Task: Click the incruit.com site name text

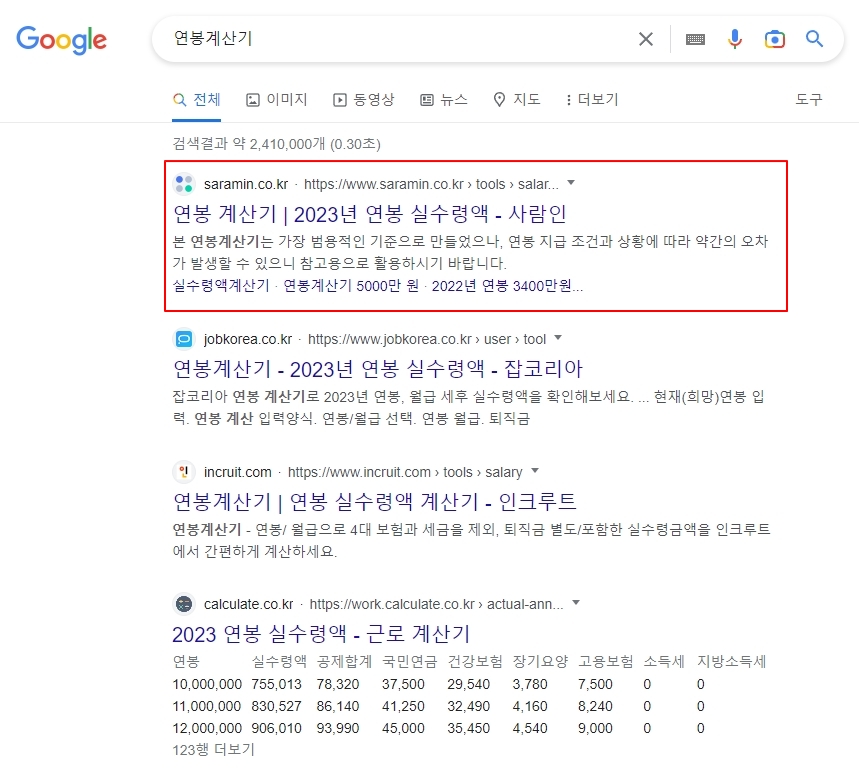Action: pyautogui.click(x=238, y=472)
